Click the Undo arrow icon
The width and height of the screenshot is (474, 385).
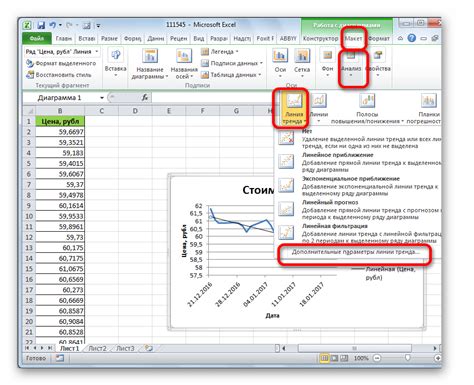tap(53, 25)
